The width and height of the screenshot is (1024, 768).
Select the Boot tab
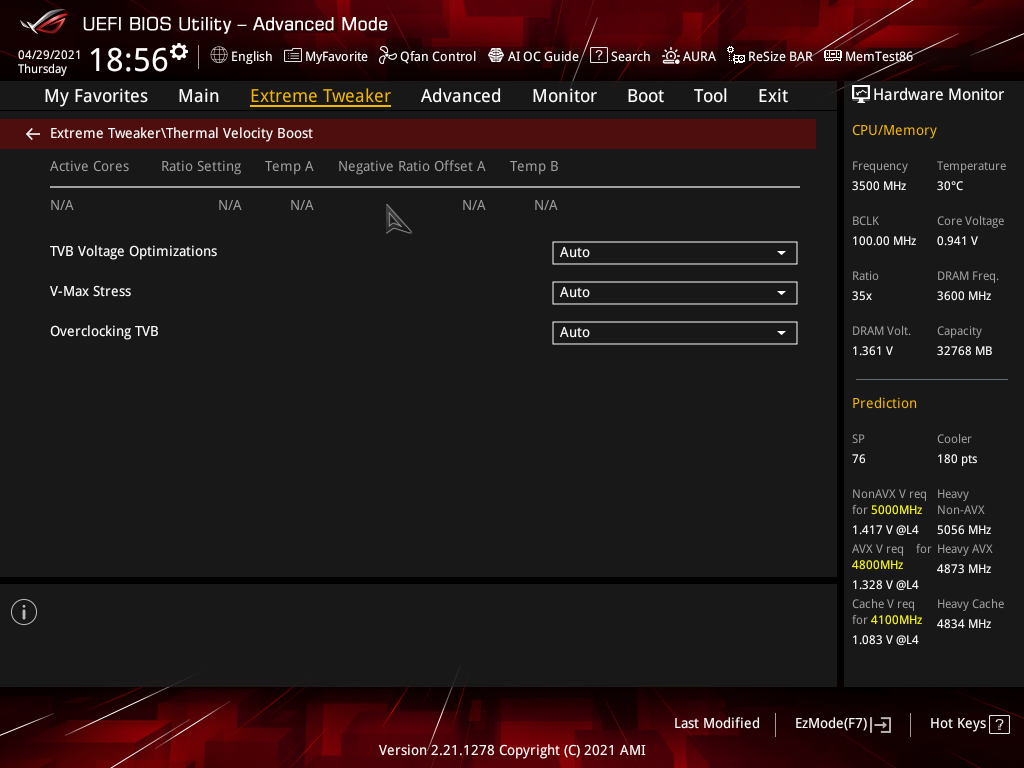point(645,96)
